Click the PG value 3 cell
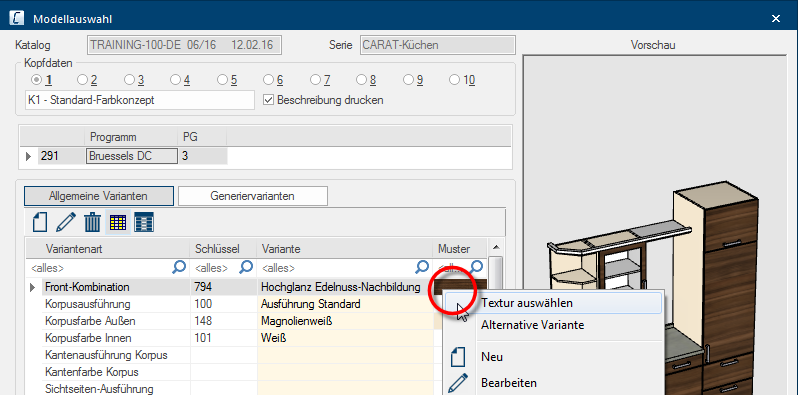This screenshot has width=798, height=395. 203,156
